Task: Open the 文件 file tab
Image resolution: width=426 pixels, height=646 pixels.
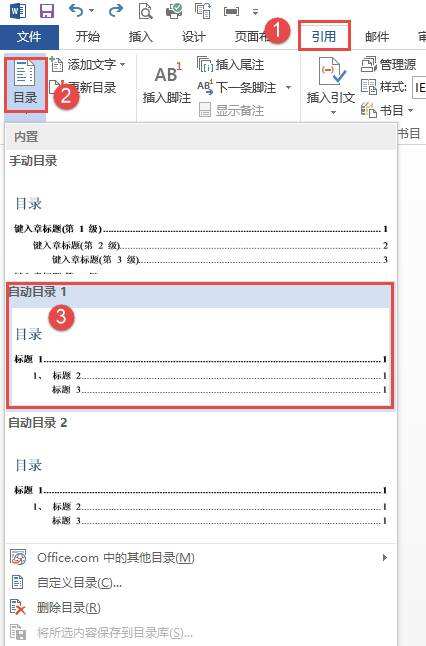Action: tap(29, 37)
